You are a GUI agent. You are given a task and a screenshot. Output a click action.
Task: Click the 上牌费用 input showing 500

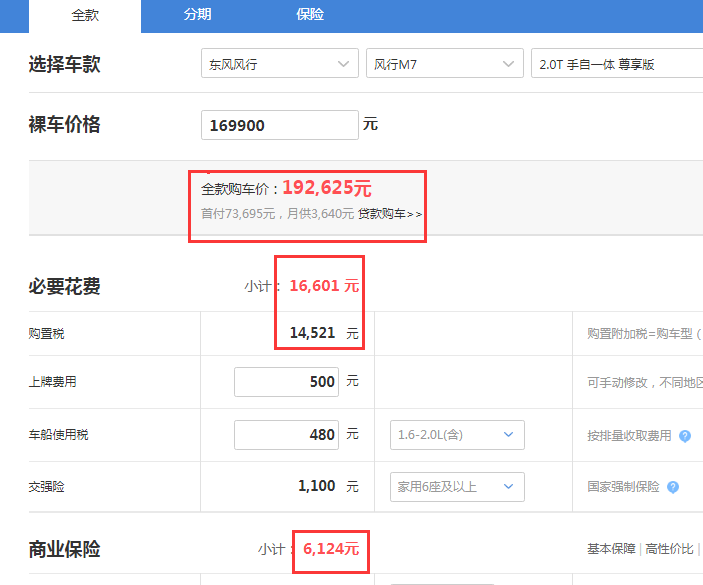click(x=286, y=382)
